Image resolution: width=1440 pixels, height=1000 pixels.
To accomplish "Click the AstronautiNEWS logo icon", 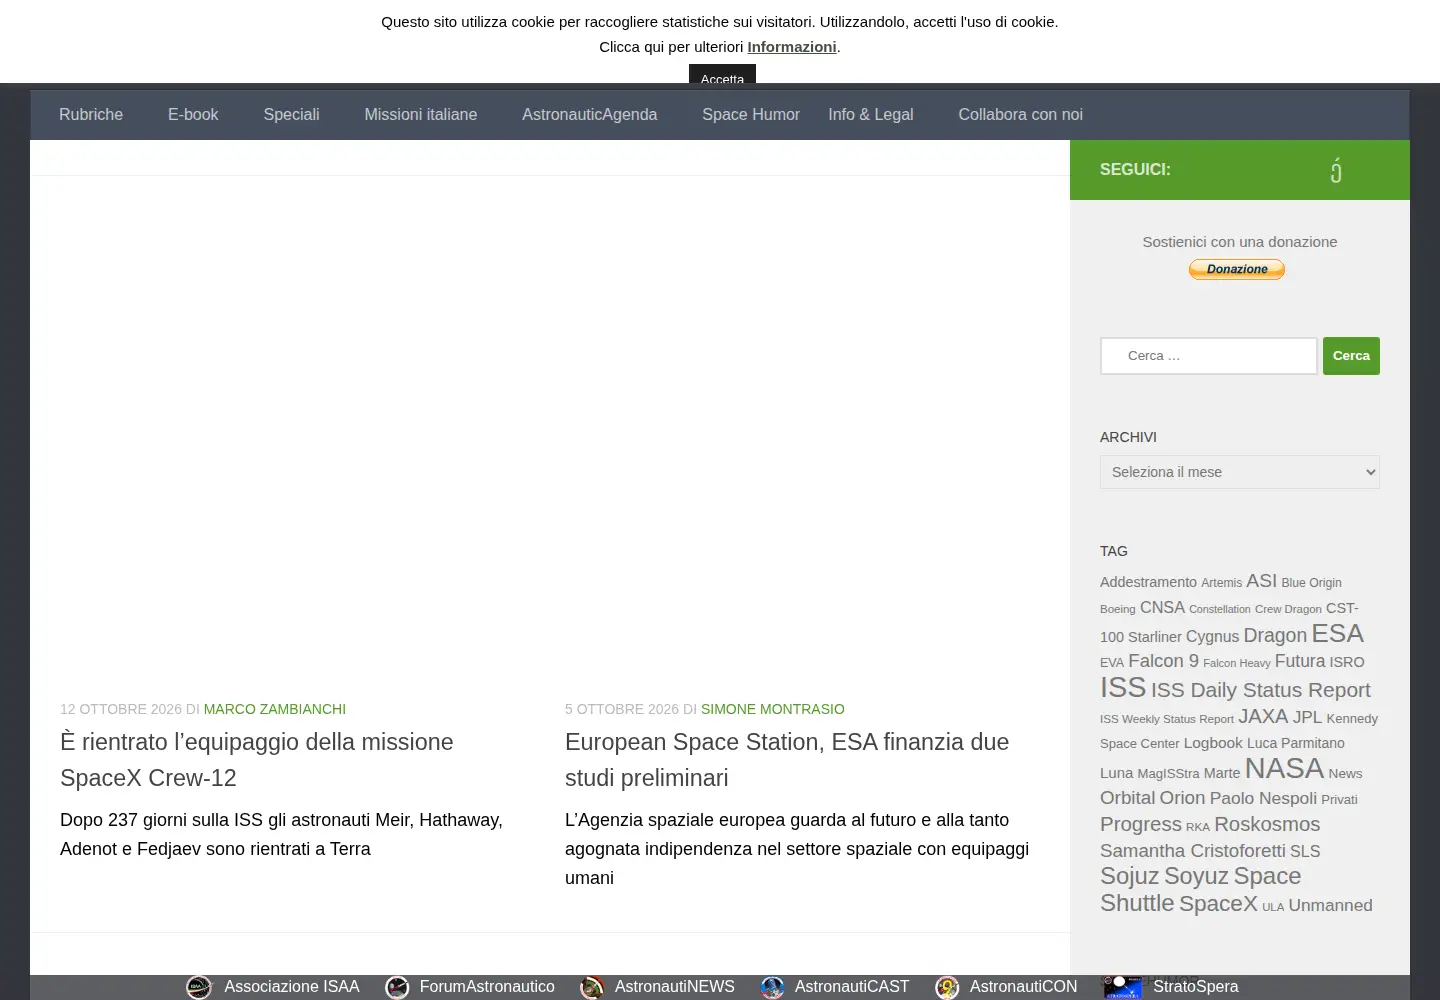I will [592, 987].
